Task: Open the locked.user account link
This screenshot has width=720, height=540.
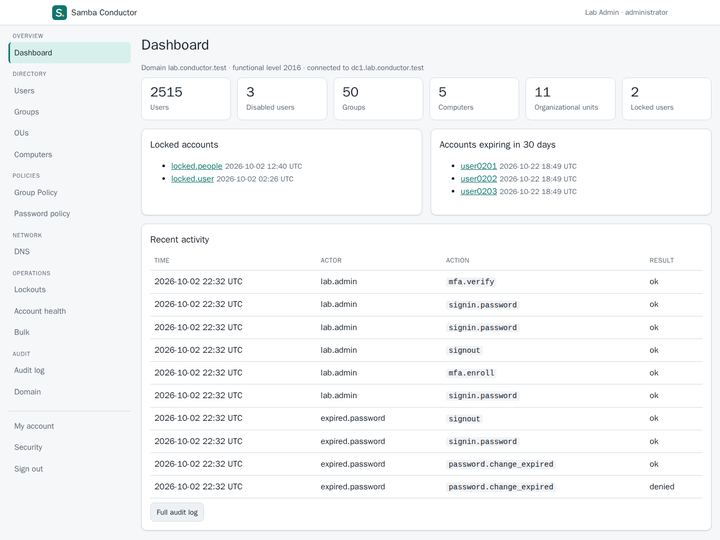Action: (192, 179)
